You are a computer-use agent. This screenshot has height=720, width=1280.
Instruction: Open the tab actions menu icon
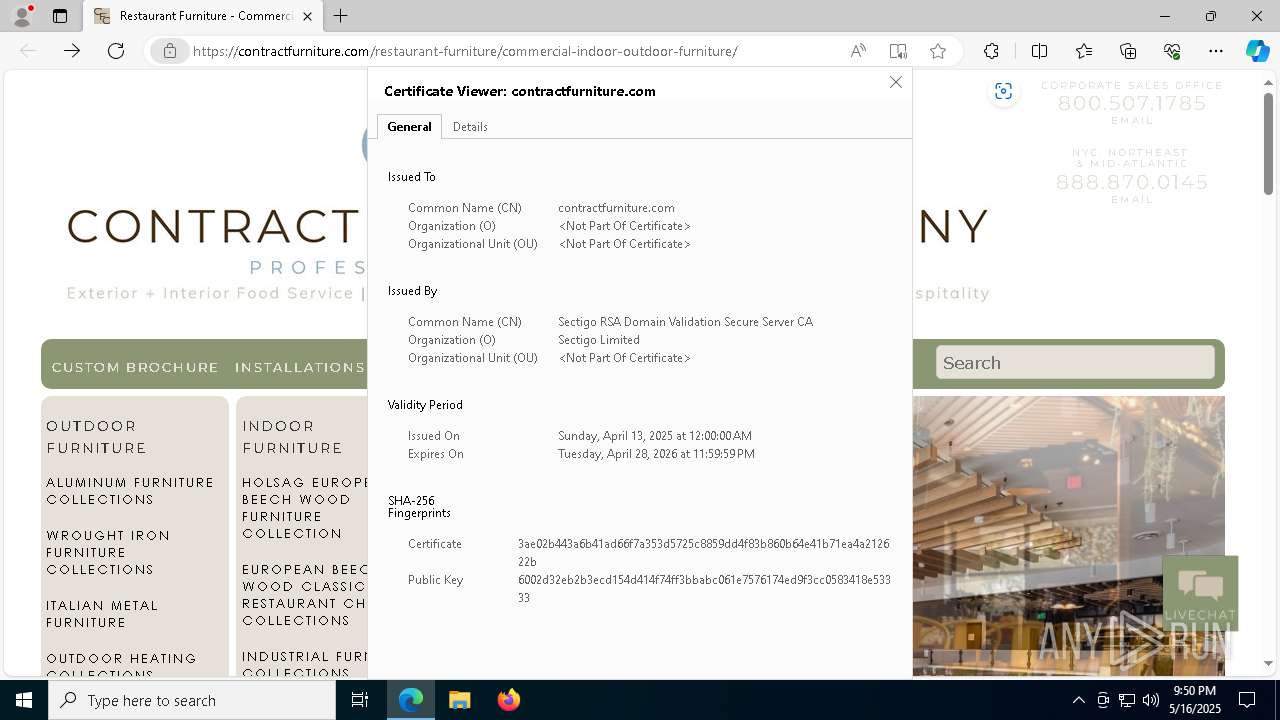click(x=60, y=16)
